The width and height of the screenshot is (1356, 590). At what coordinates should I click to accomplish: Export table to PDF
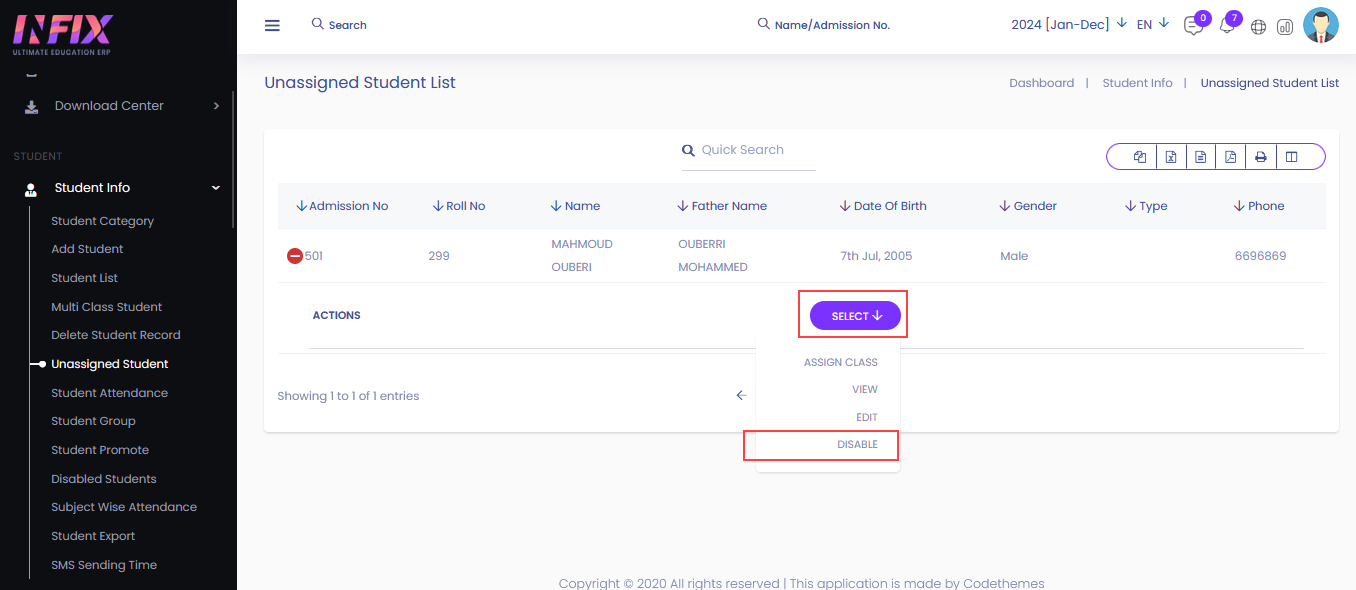pyautogui.click(x=1230, y=157)
